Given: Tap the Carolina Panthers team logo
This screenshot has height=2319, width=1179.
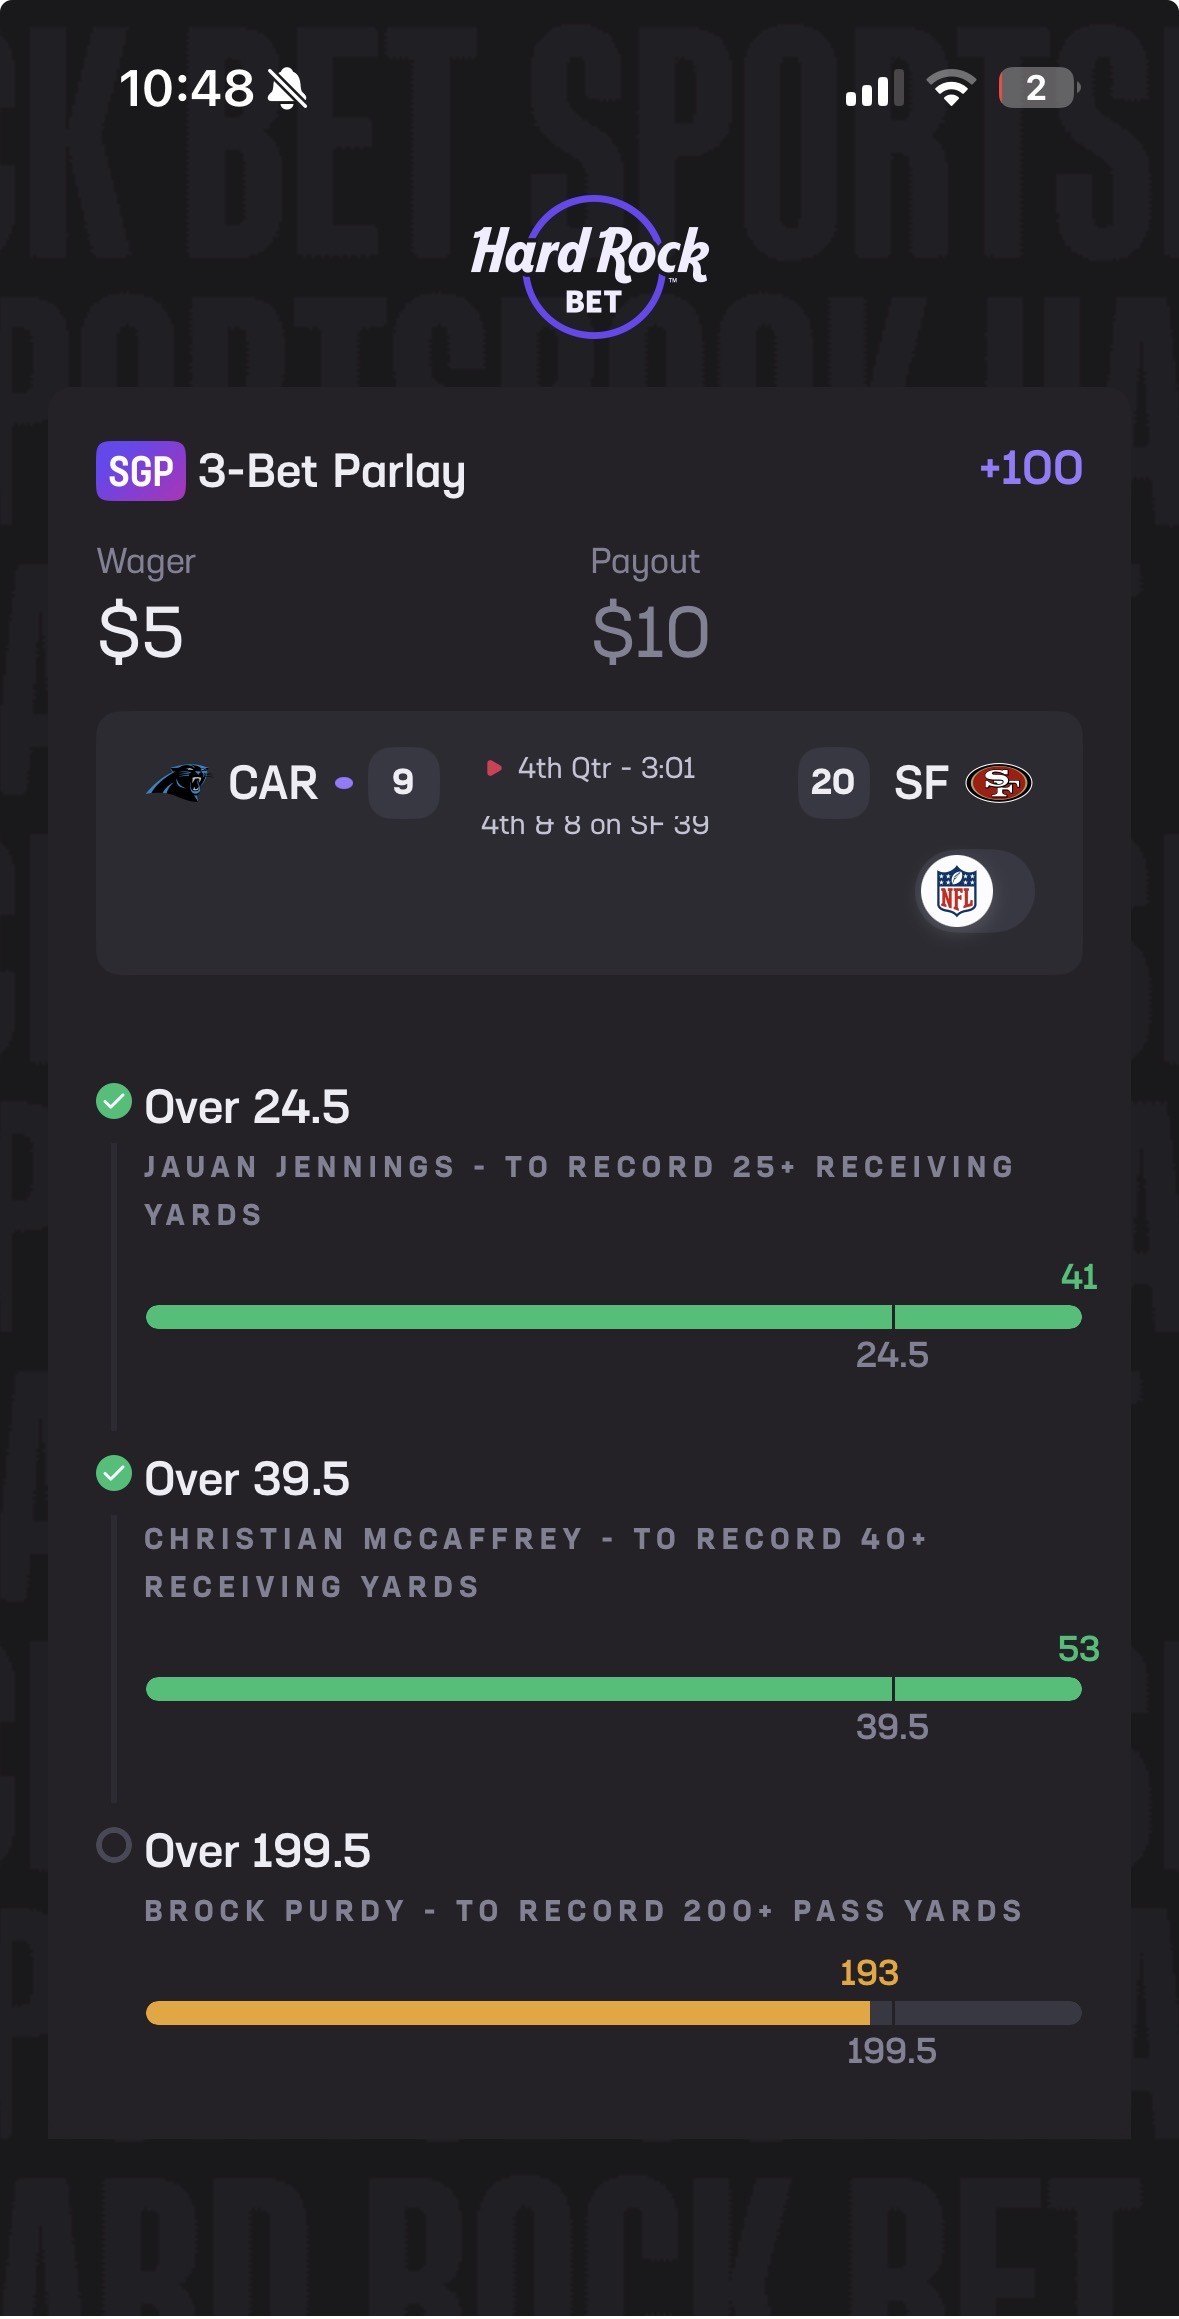Looking at the screenshot, I should coord(178,782).
